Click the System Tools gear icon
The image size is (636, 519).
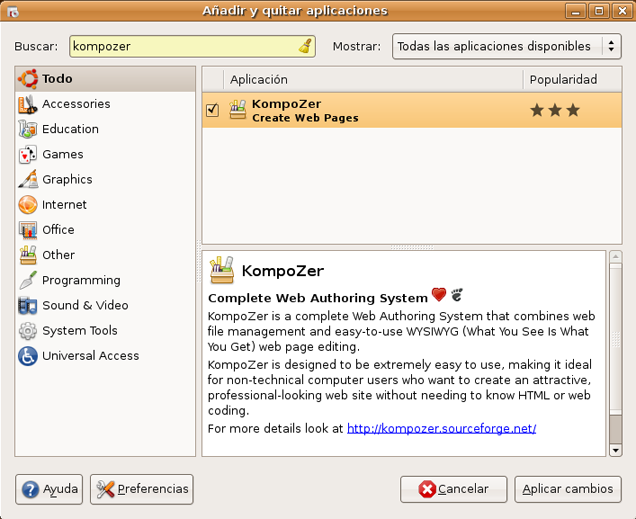pos(28,331)
